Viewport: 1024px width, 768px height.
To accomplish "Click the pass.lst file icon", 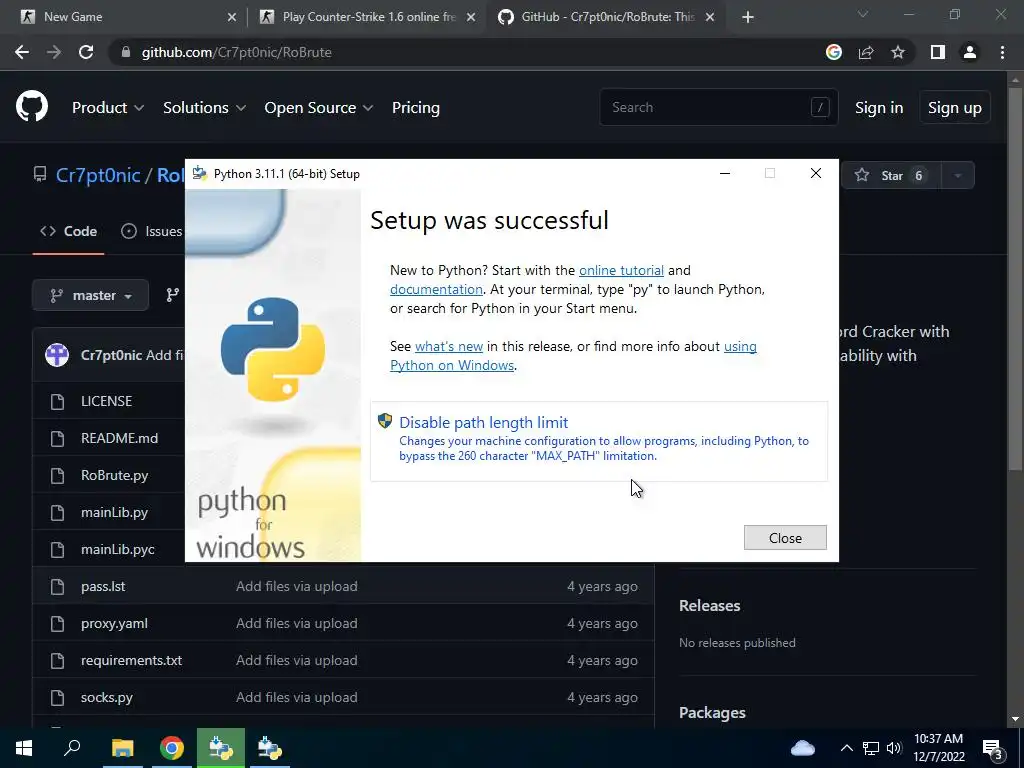I will click(x=57, y=586).
